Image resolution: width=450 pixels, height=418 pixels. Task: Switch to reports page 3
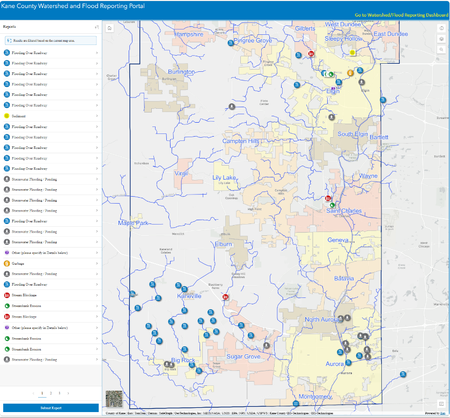tap(59, 393)
